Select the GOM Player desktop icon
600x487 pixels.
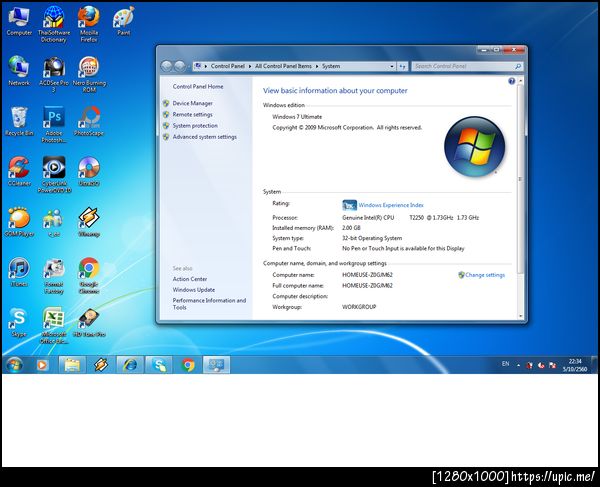pyautogui.click(x=19, y=222)
